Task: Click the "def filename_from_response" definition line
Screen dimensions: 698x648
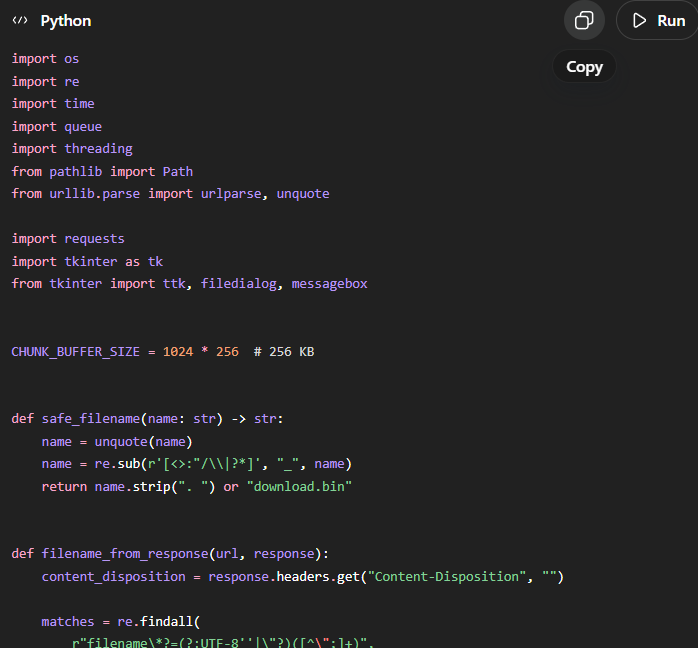Action: (x=170, y=554)
